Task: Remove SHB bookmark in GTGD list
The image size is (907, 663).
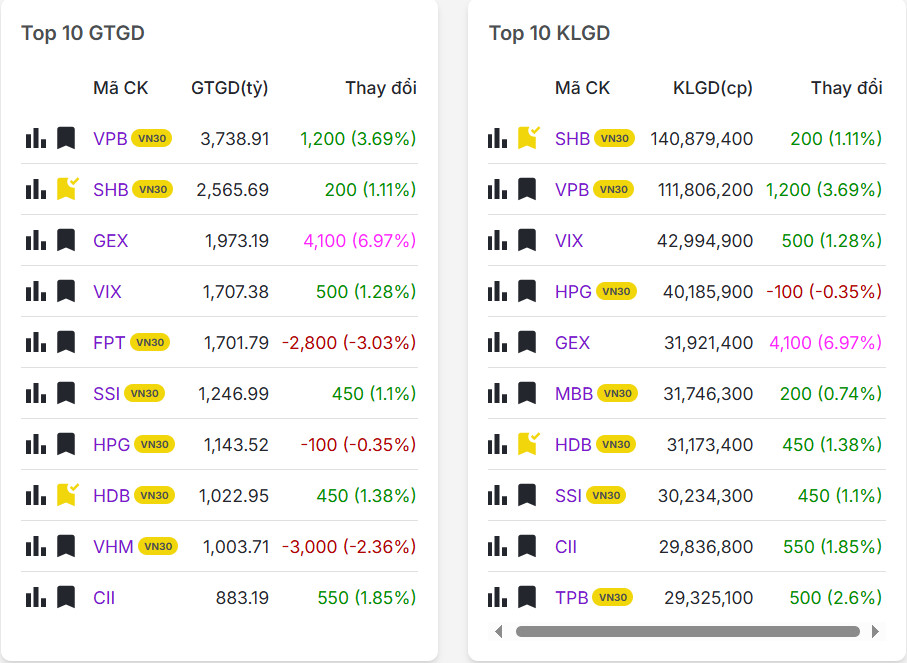Action: [x=67, y=188]
